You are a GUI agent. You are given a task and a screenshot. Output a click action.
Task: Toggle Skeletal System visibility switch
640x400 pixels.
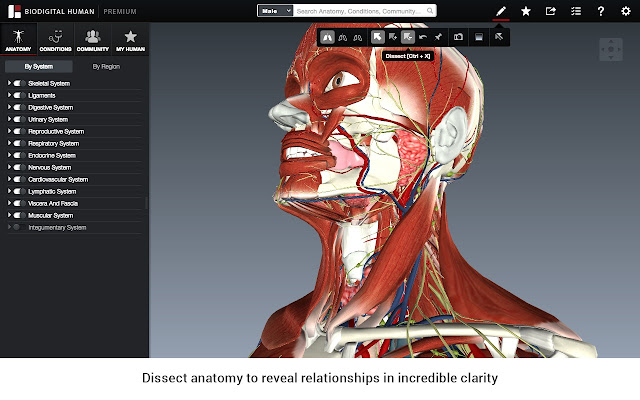(x=18, y=83)
